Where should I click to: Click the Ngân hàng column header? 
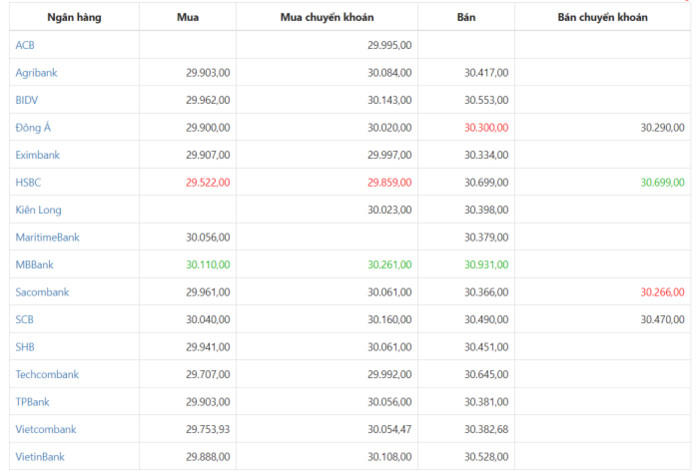74,18
